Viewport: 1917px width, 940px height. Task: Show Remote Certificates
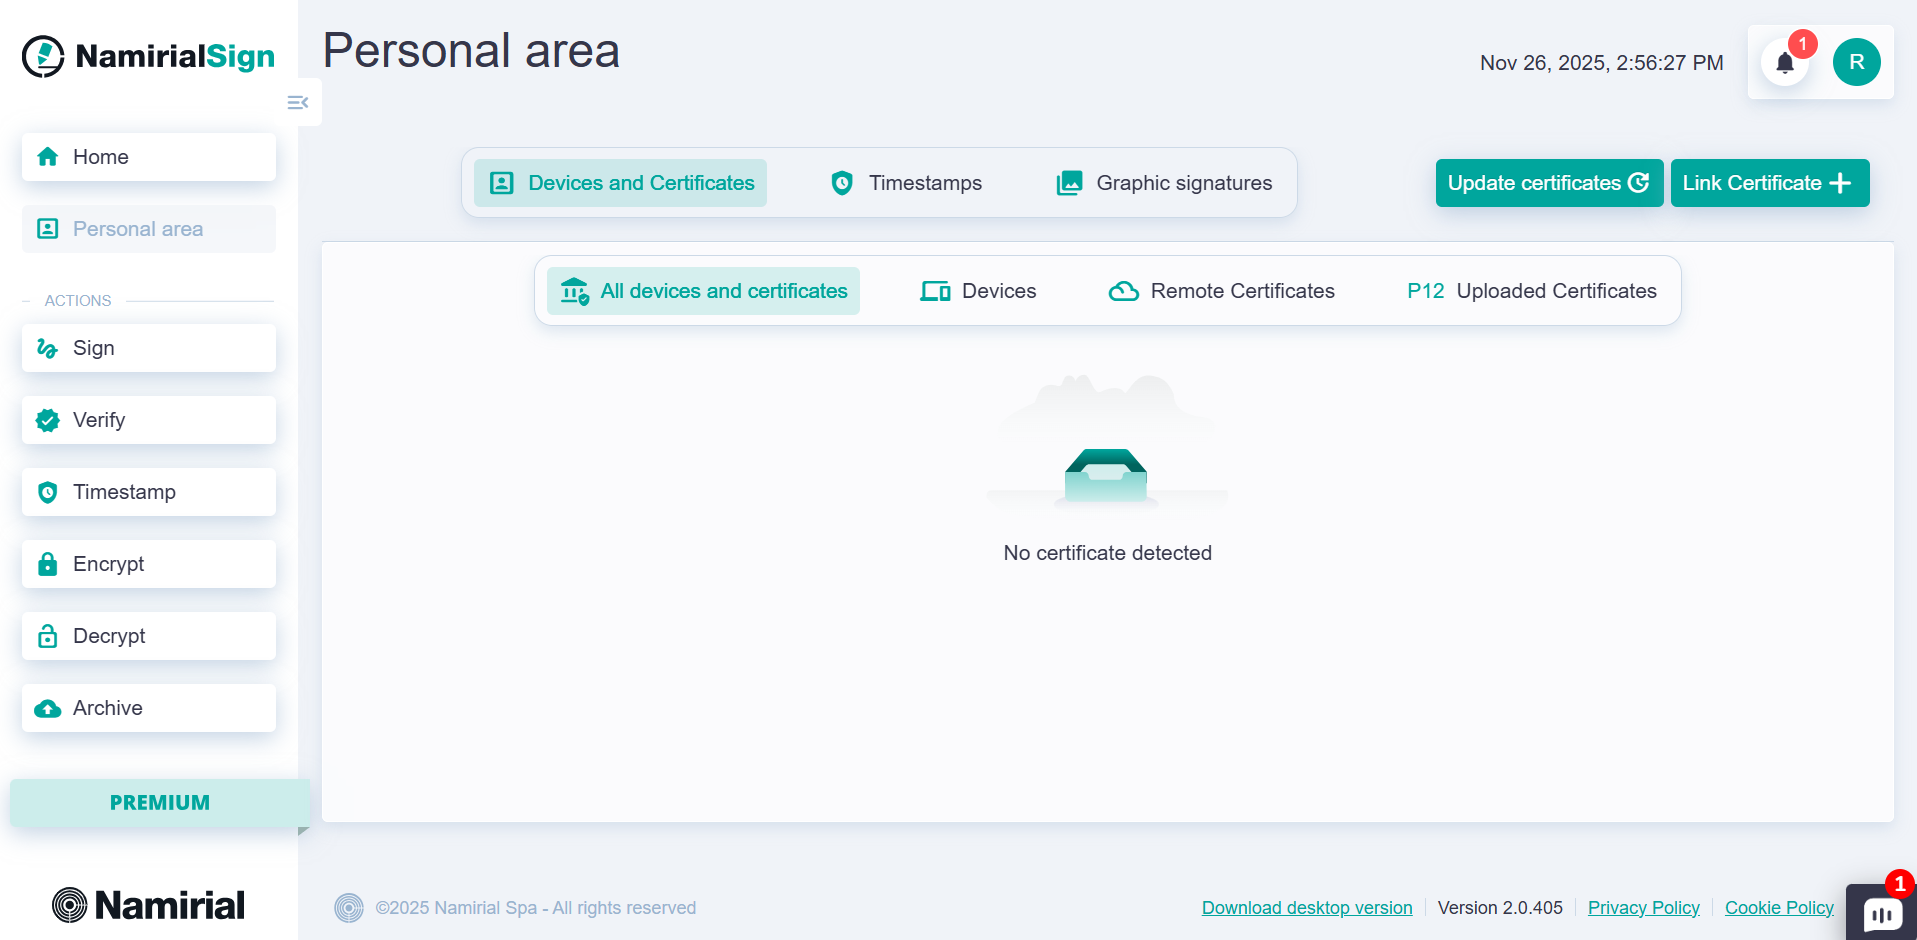[x=1222, y=291]
